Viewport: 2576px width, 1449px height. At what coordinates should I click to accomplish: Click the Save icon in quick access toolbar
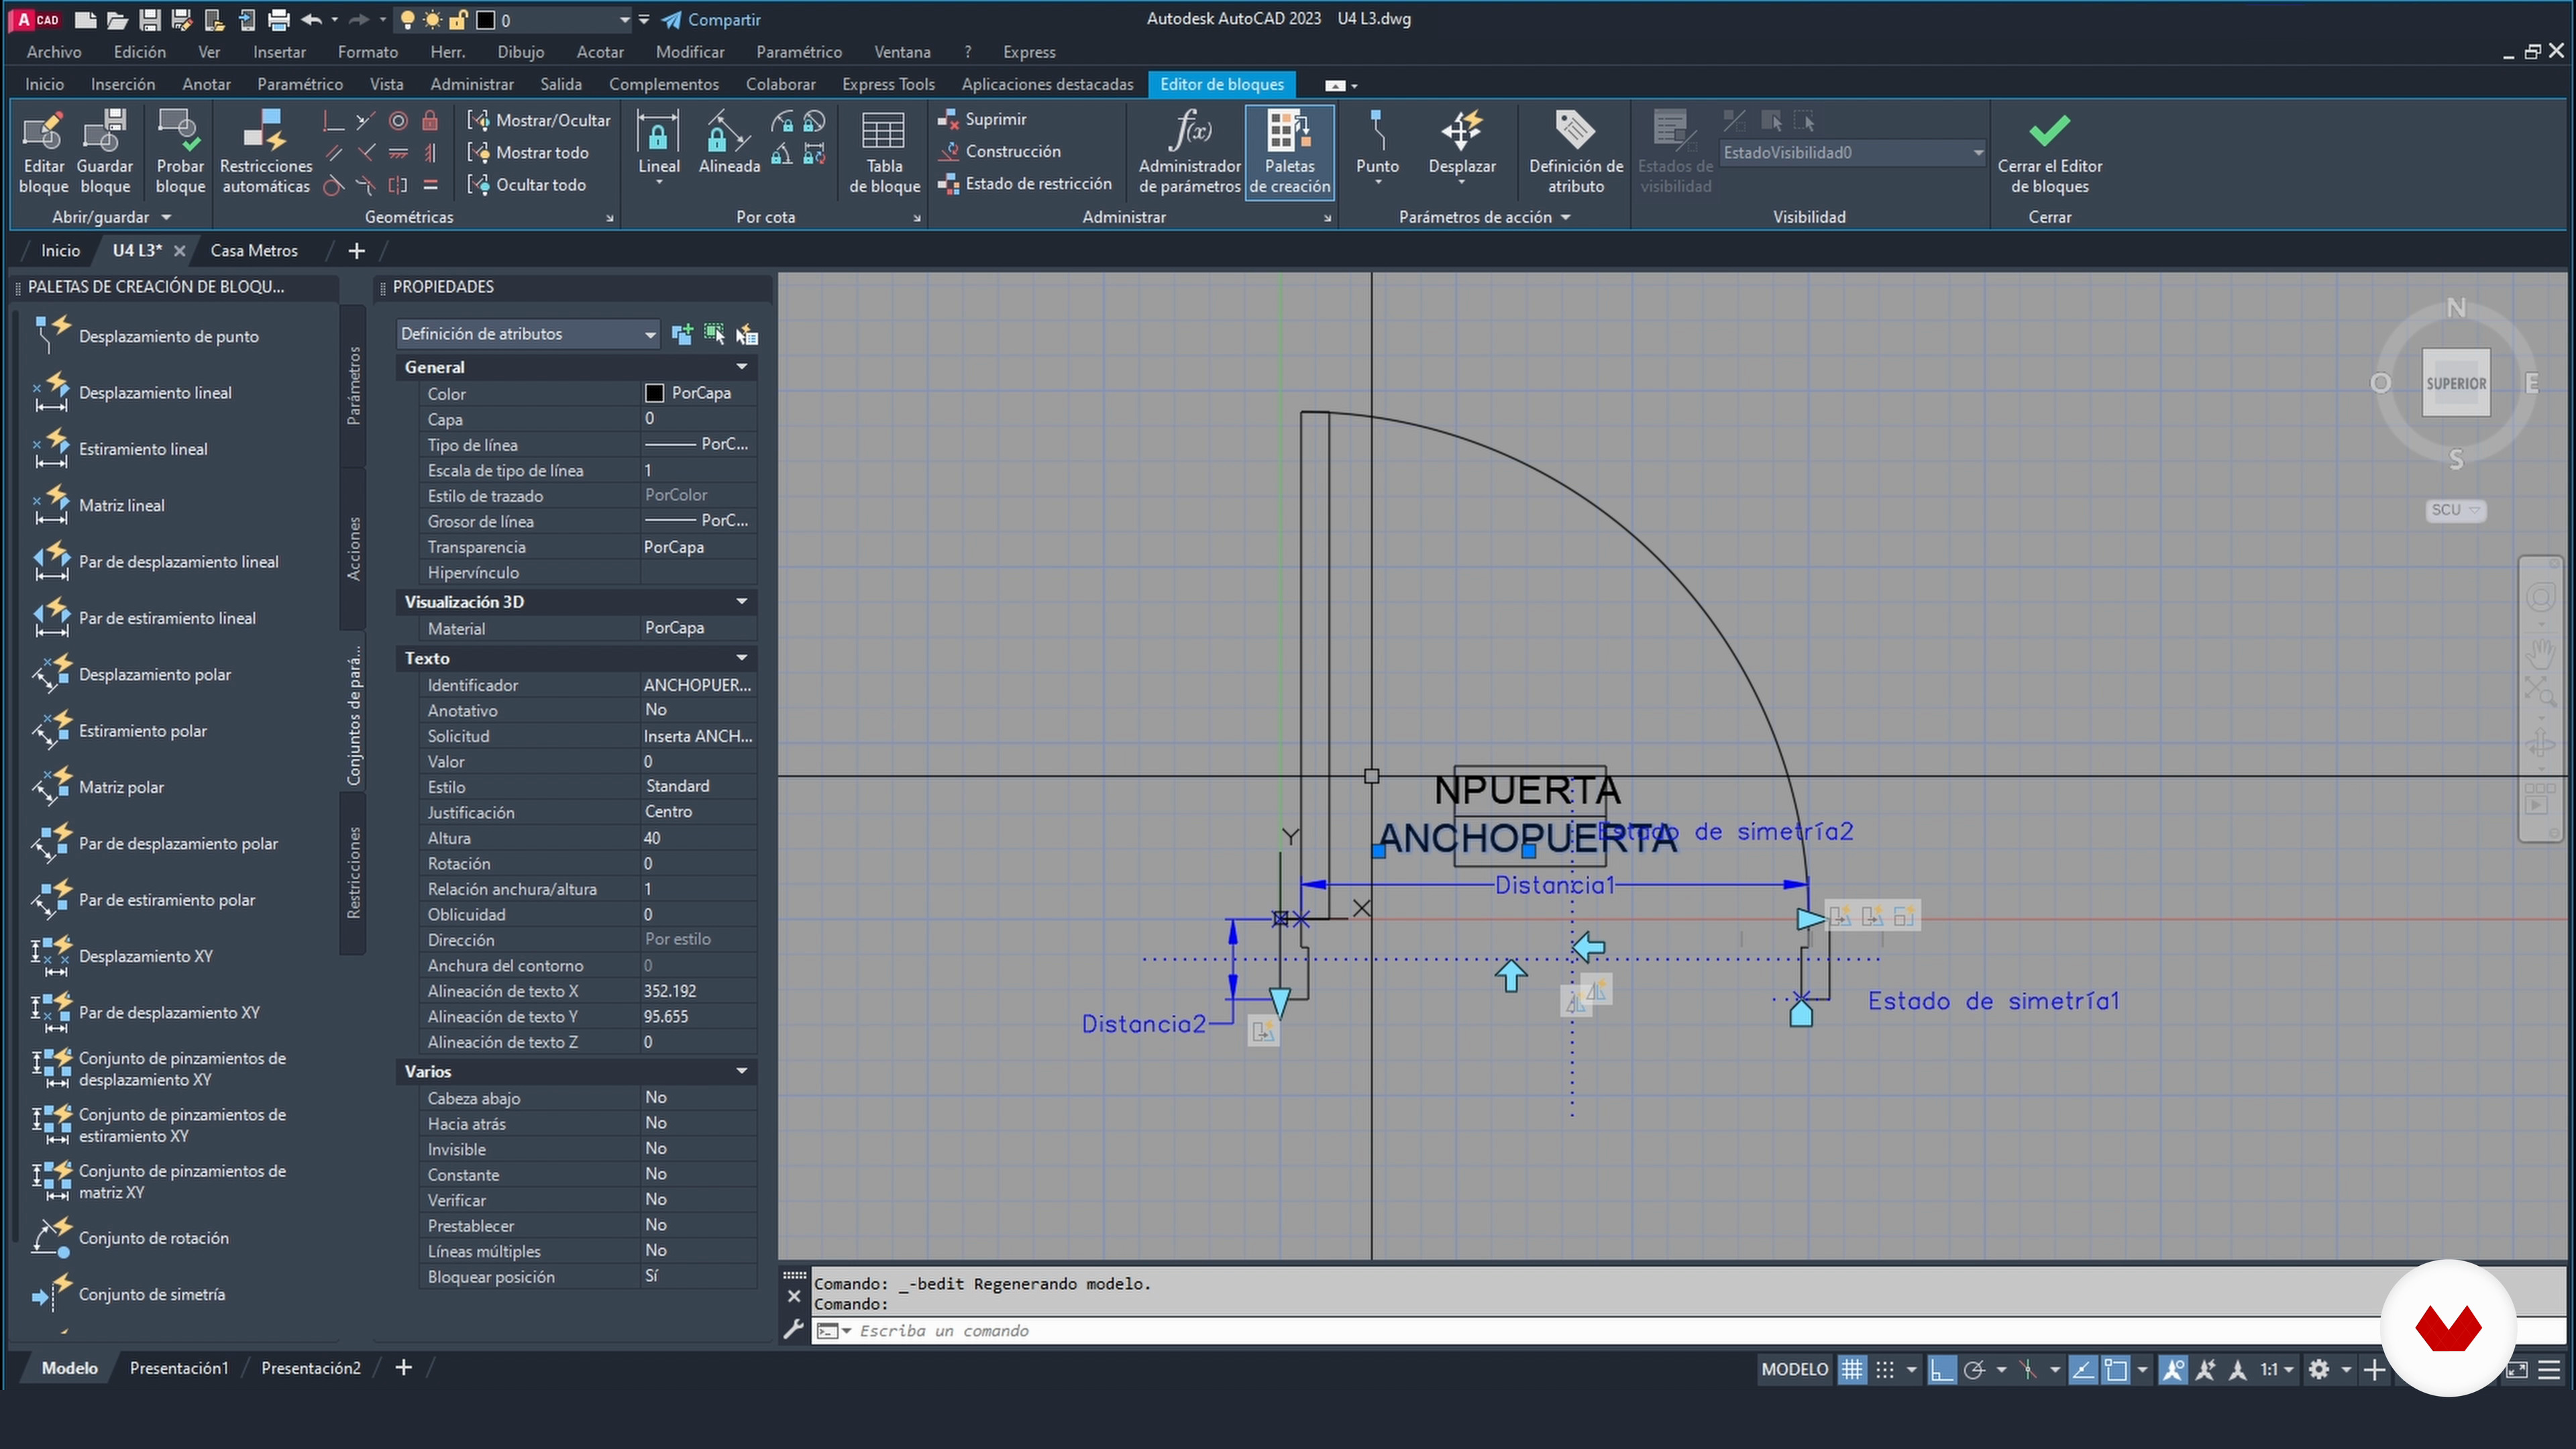(x=149, y=19)
